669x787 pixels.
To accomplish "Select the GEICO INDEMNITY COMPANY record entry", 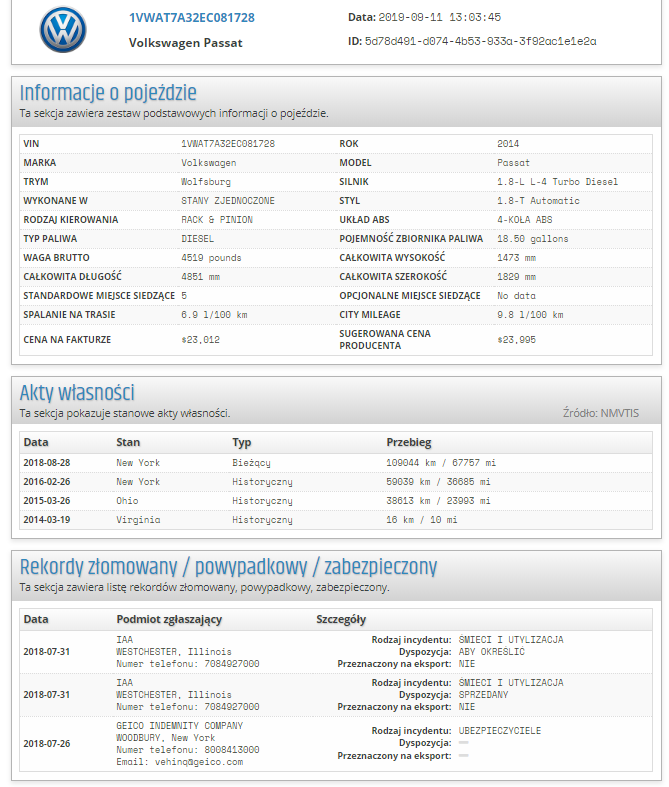I will [336, 744].
